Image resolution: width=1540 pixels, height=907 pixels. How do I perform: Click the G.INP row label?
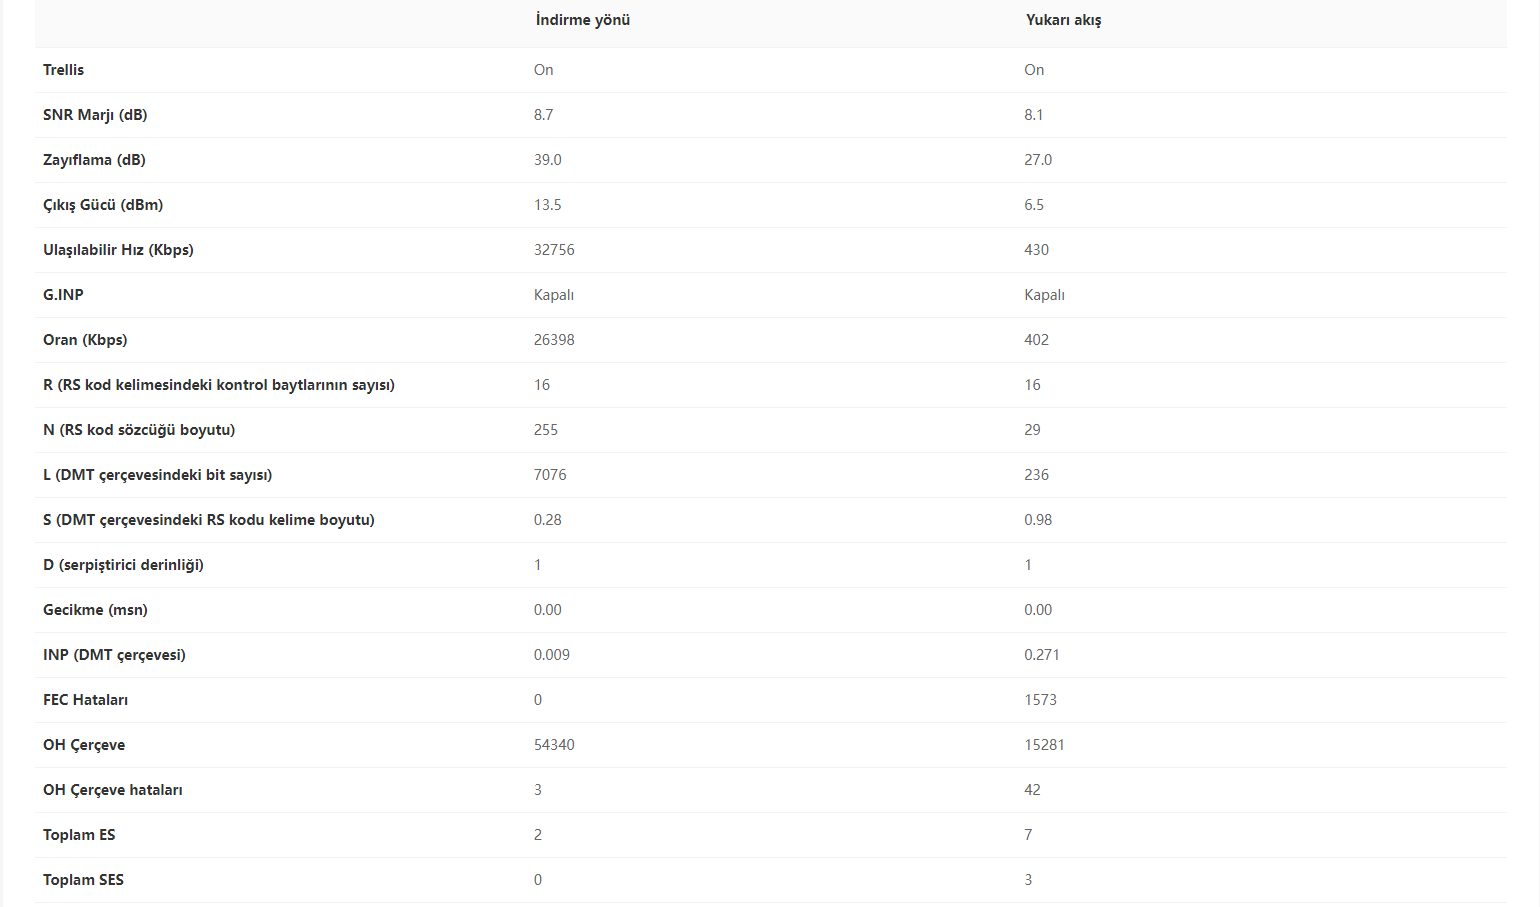tap(63, 295)
